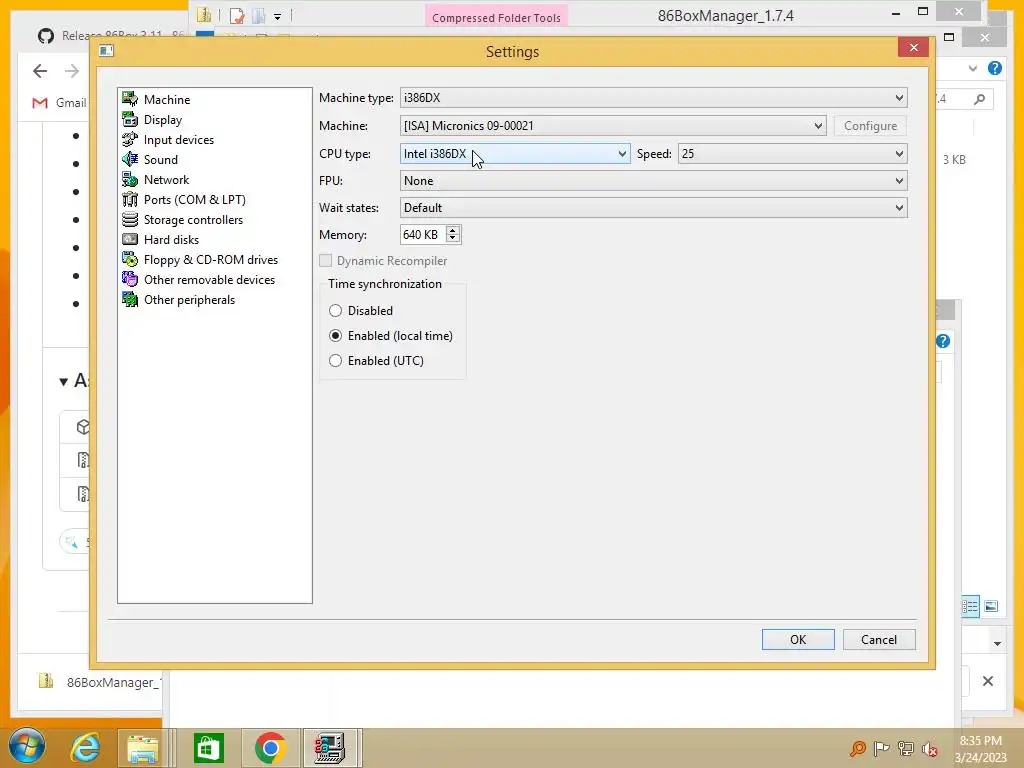Open Other peripherals icon
The height and width of the screenshot is (768, 1024).
[x=130, y=300]
